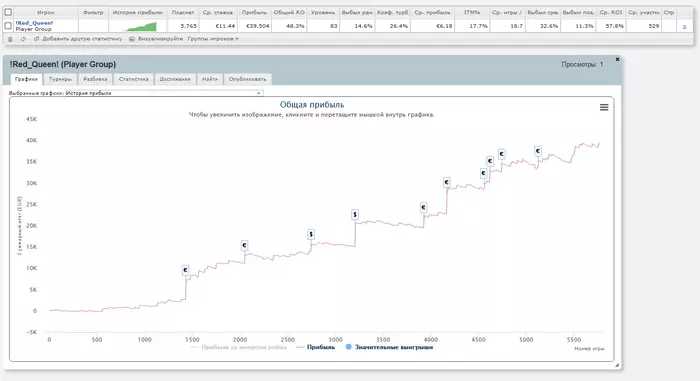Open the !Red_Queen! player link

34,23
